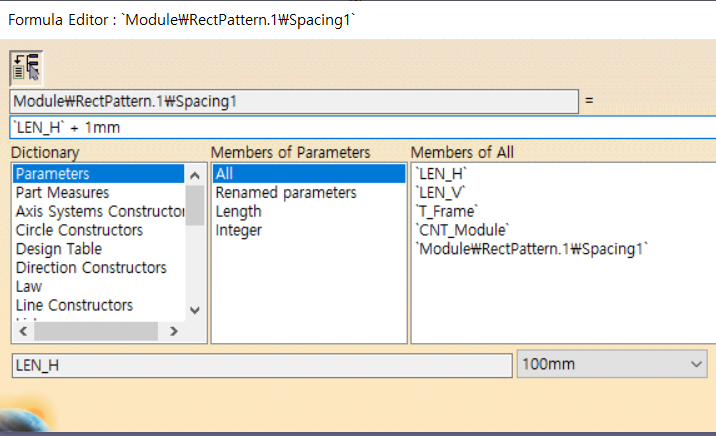The image size is (716, 436).
Task: Click the Dictionary list scroll up arrow
Action: [195, 175]
